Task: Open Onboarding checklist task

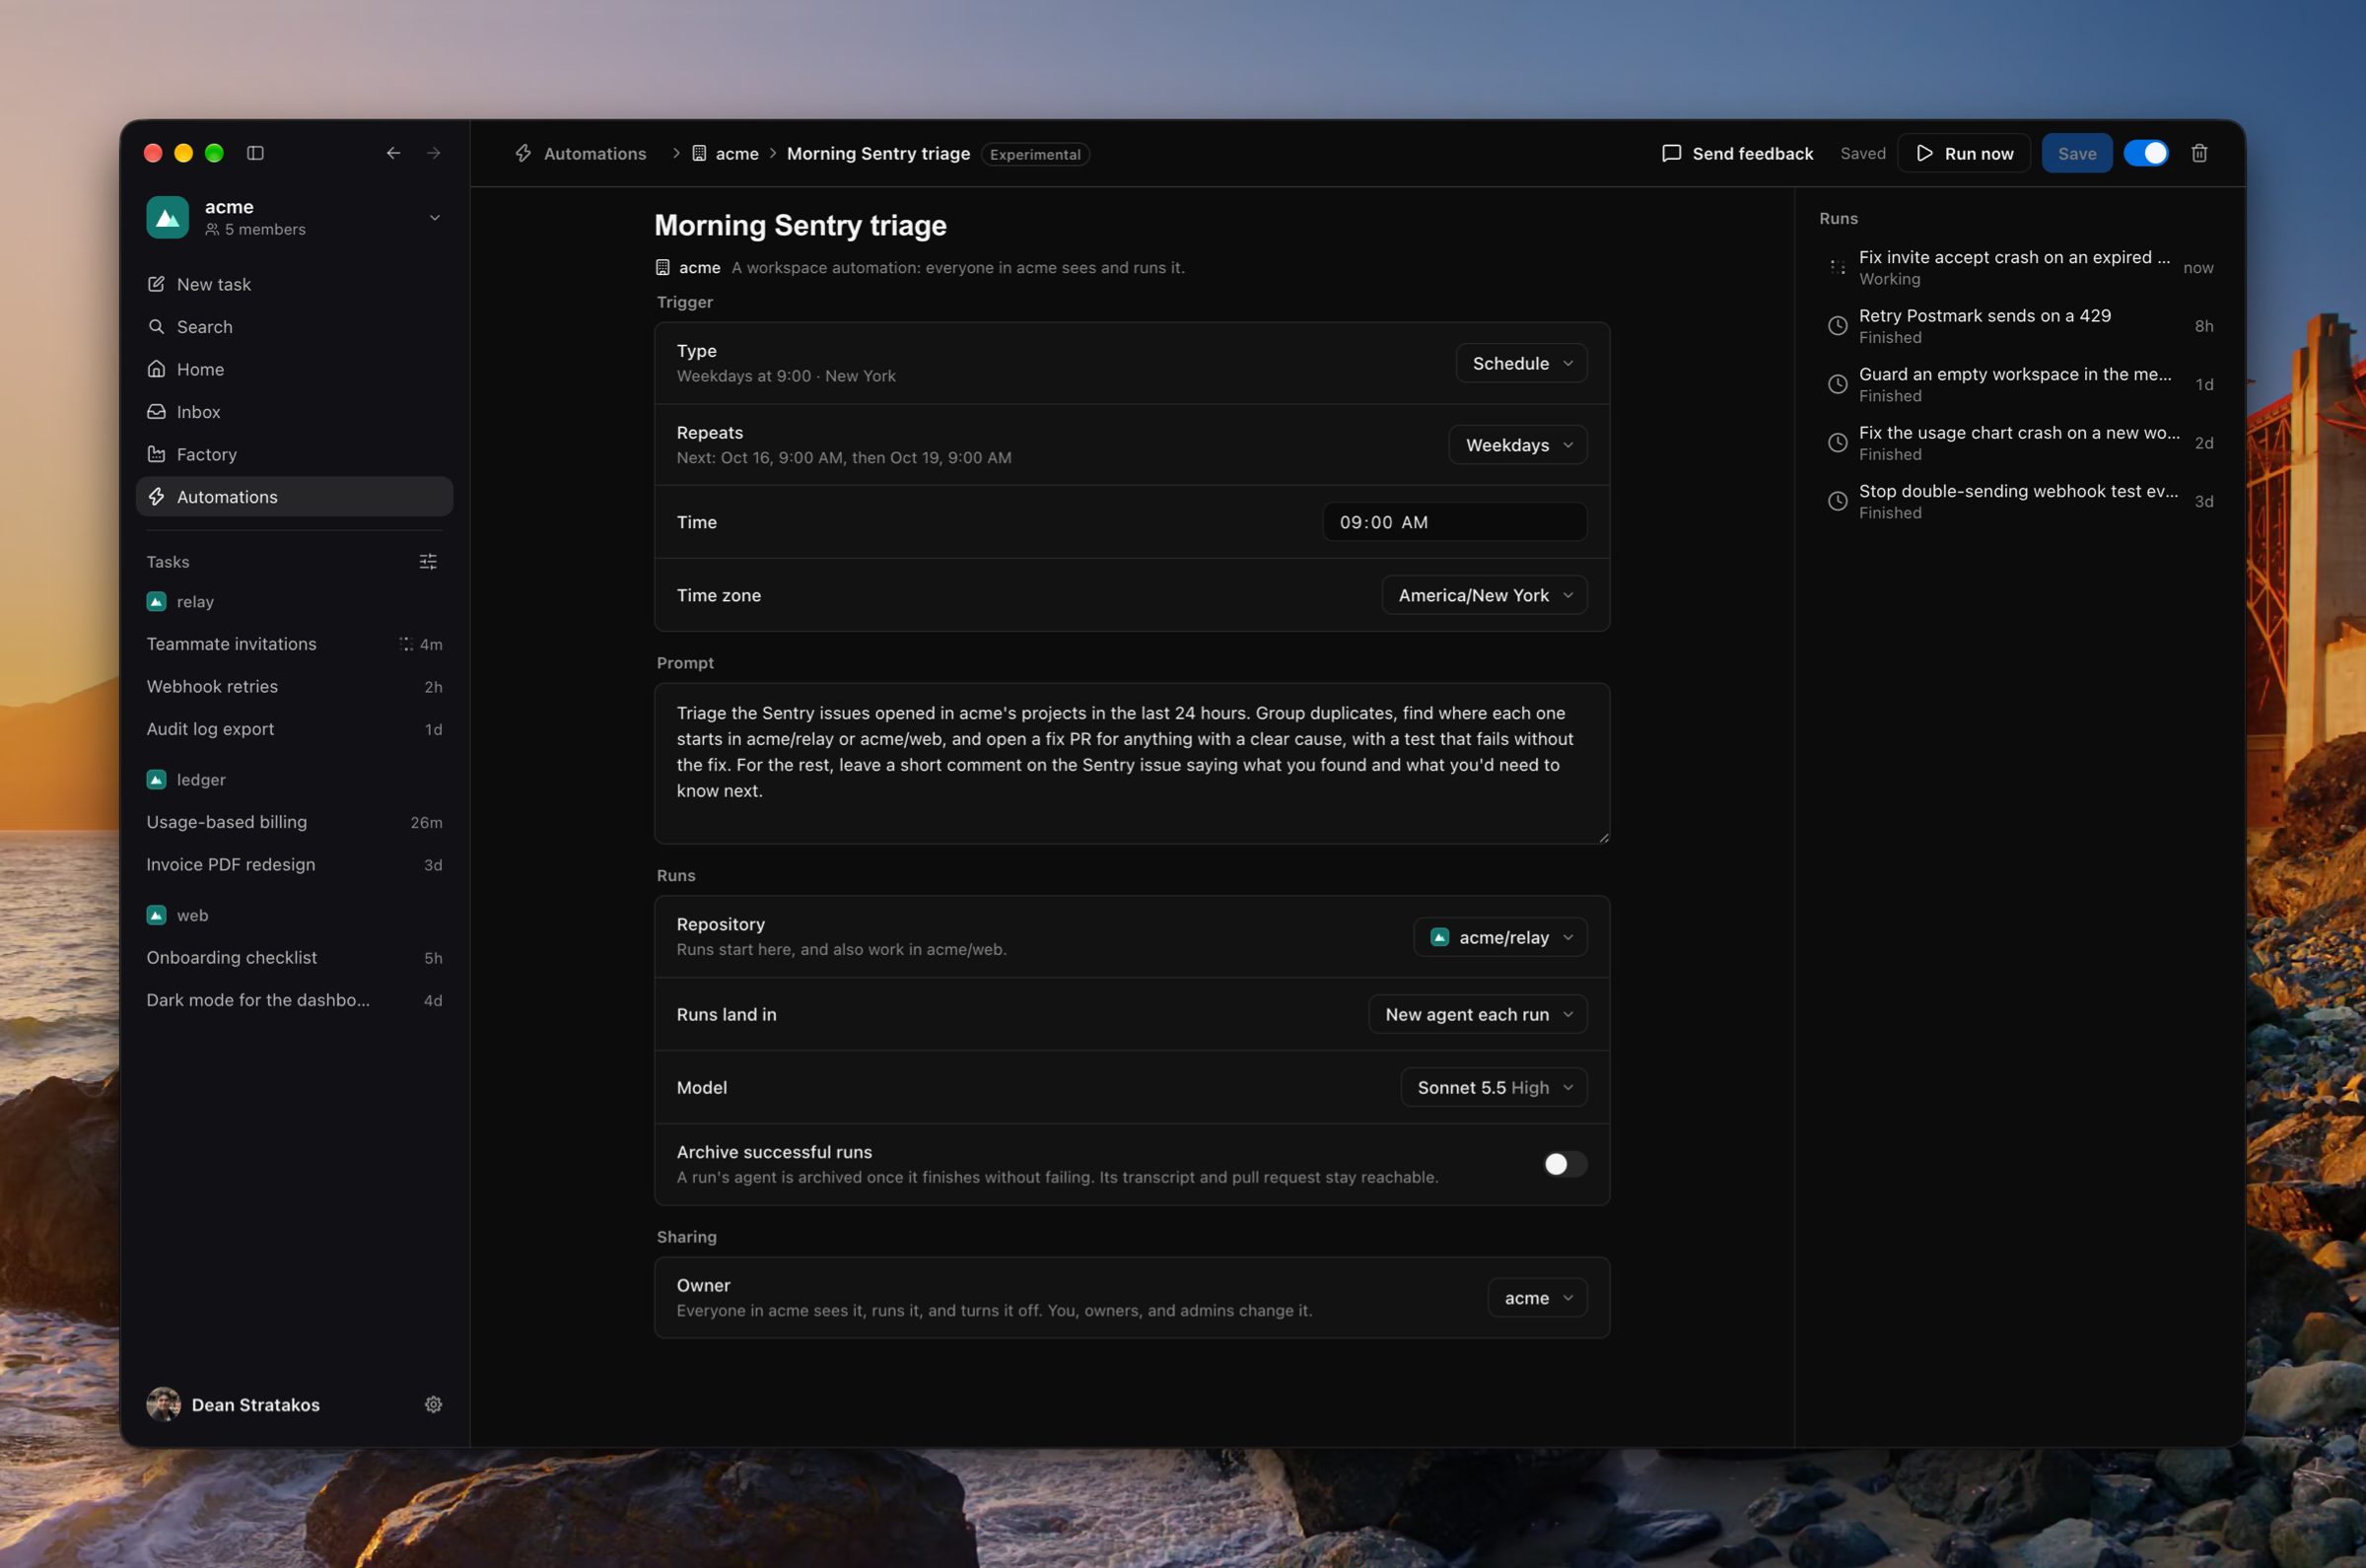Action: coord(294,958)
